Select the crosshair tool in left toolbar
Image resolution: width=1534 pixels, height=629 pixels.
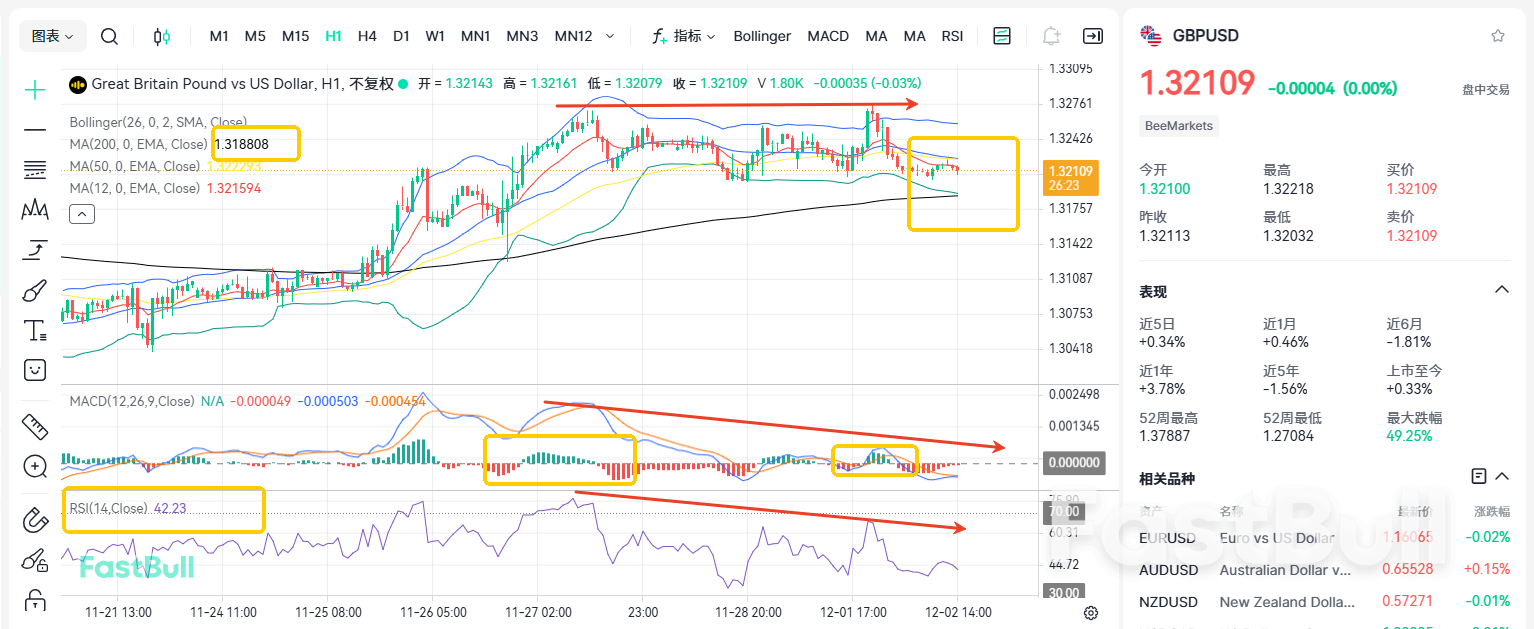34,90
